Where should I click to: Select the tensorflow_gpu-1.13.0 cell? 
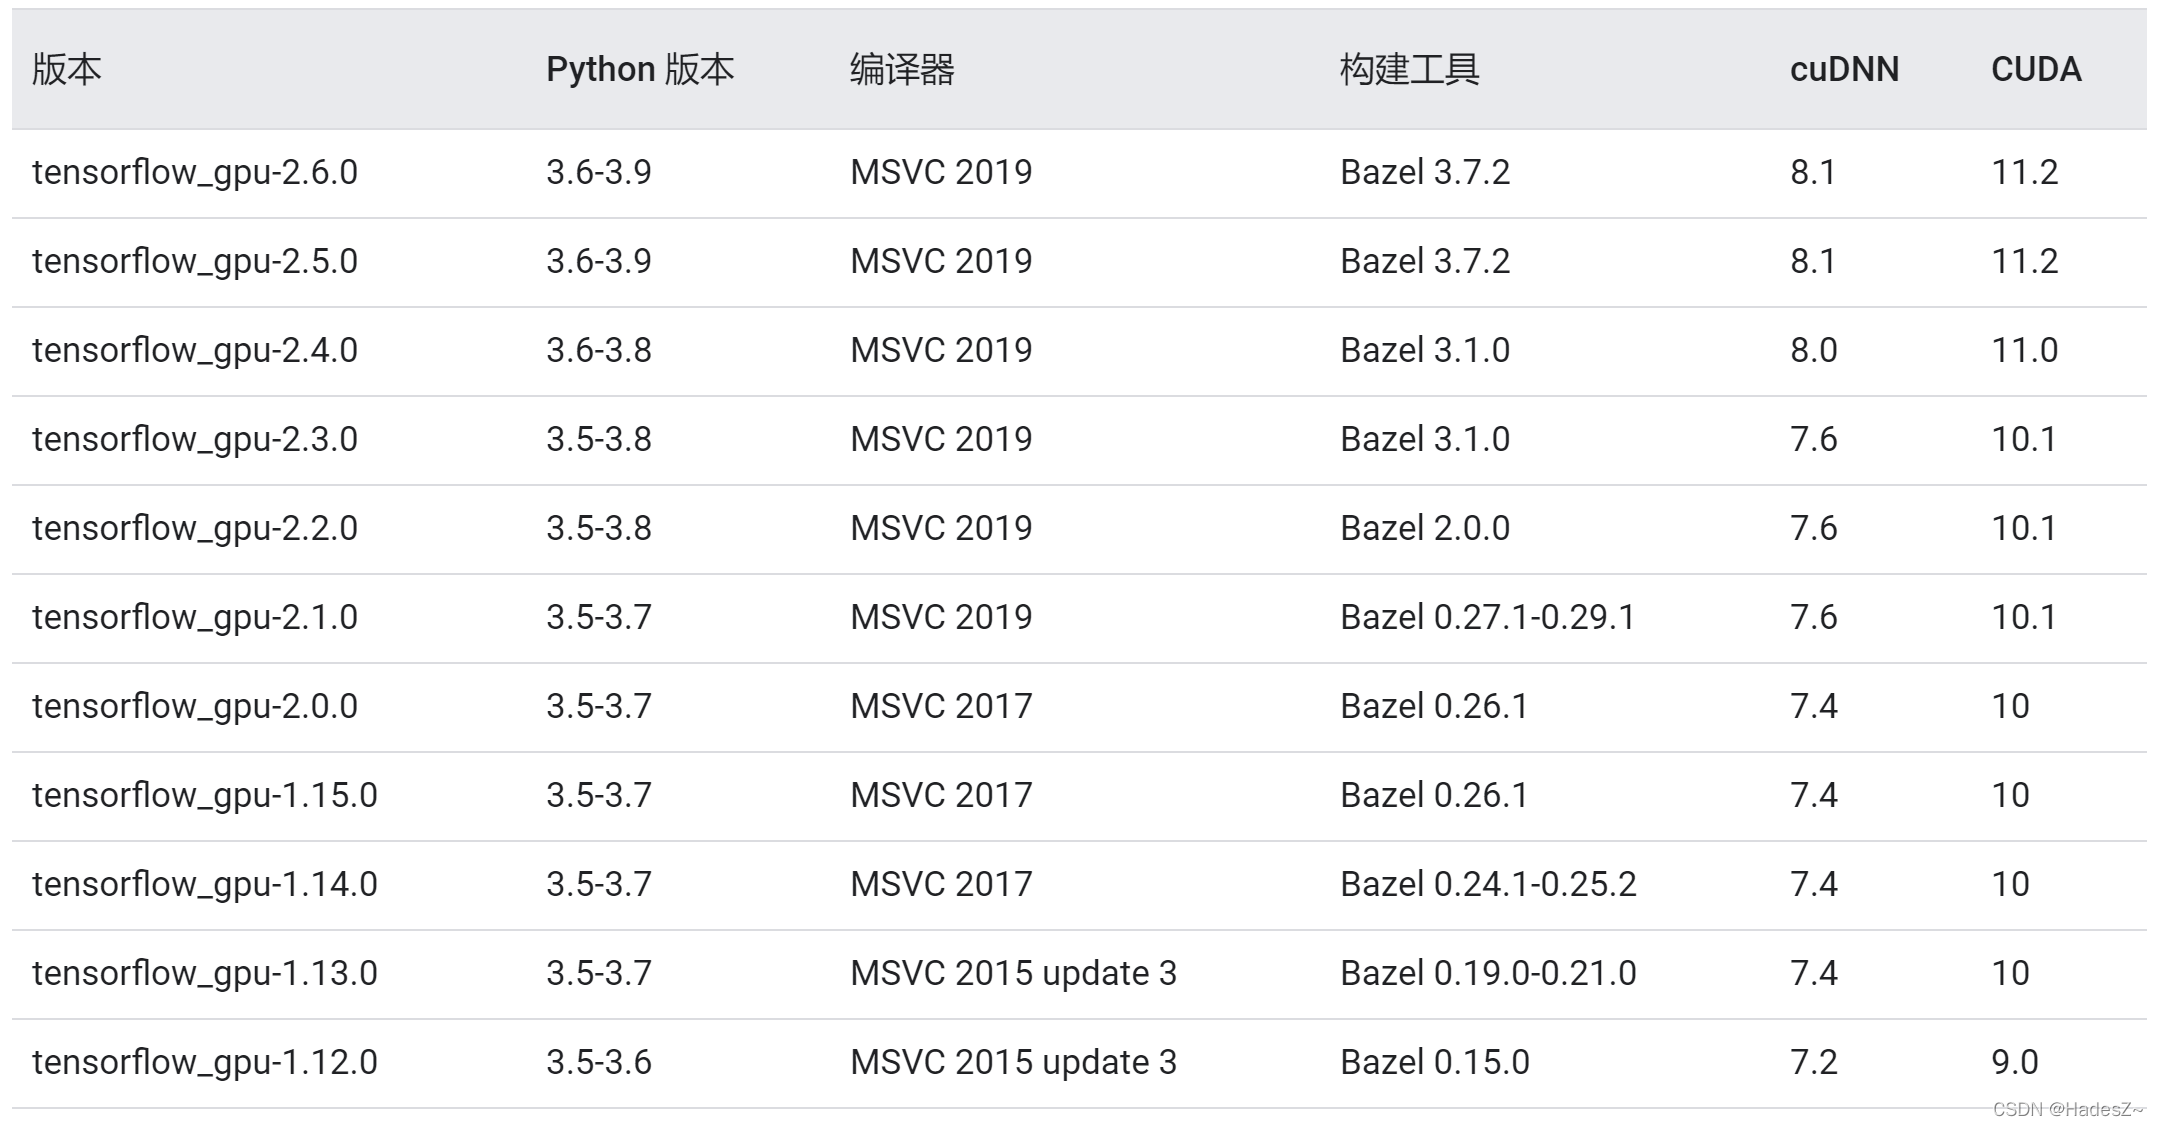pos(205,974)
